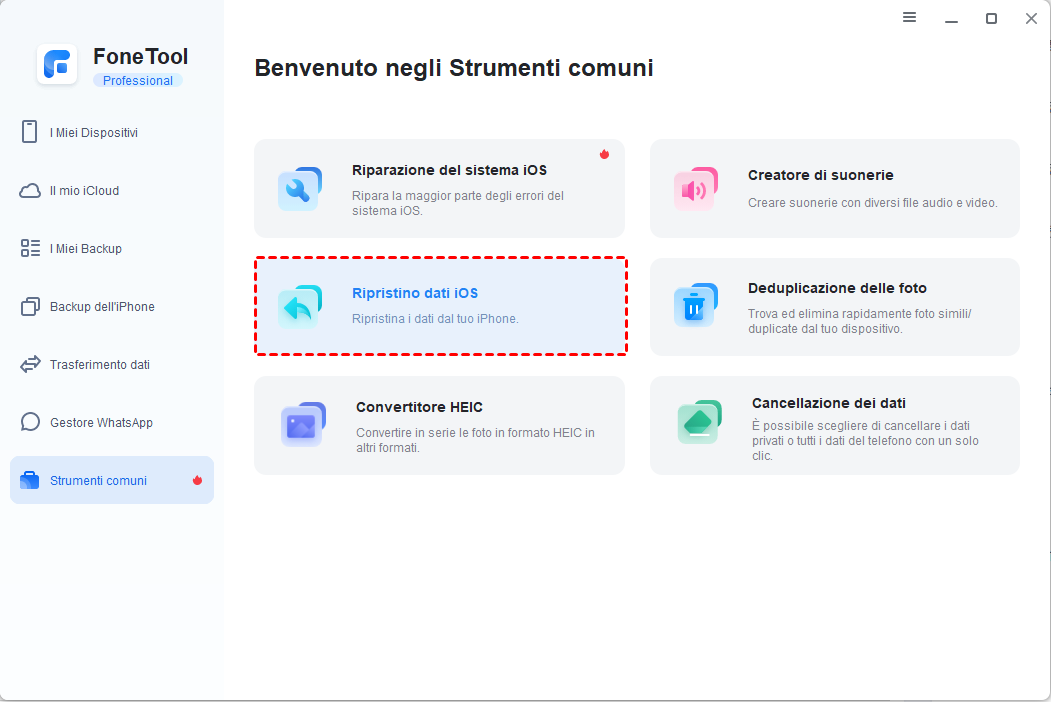The width and height of the screenshot is (1051, 702).
Task: Click the red flame badge on Riparazione card
Action: pyautogui.click(x=604, y=154)
